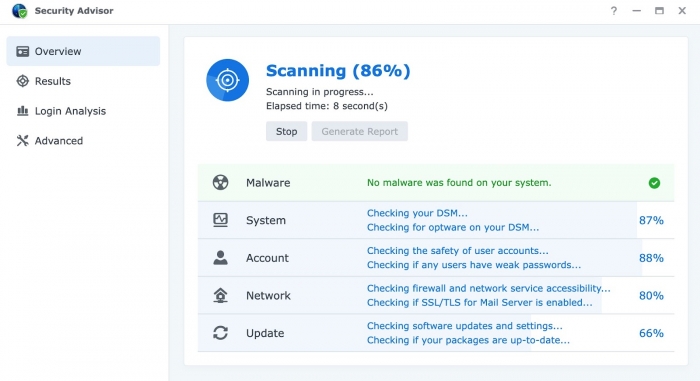Click the green checkmark in Malware row
This screenshot has height=381, width=700.
coord(654,183)
